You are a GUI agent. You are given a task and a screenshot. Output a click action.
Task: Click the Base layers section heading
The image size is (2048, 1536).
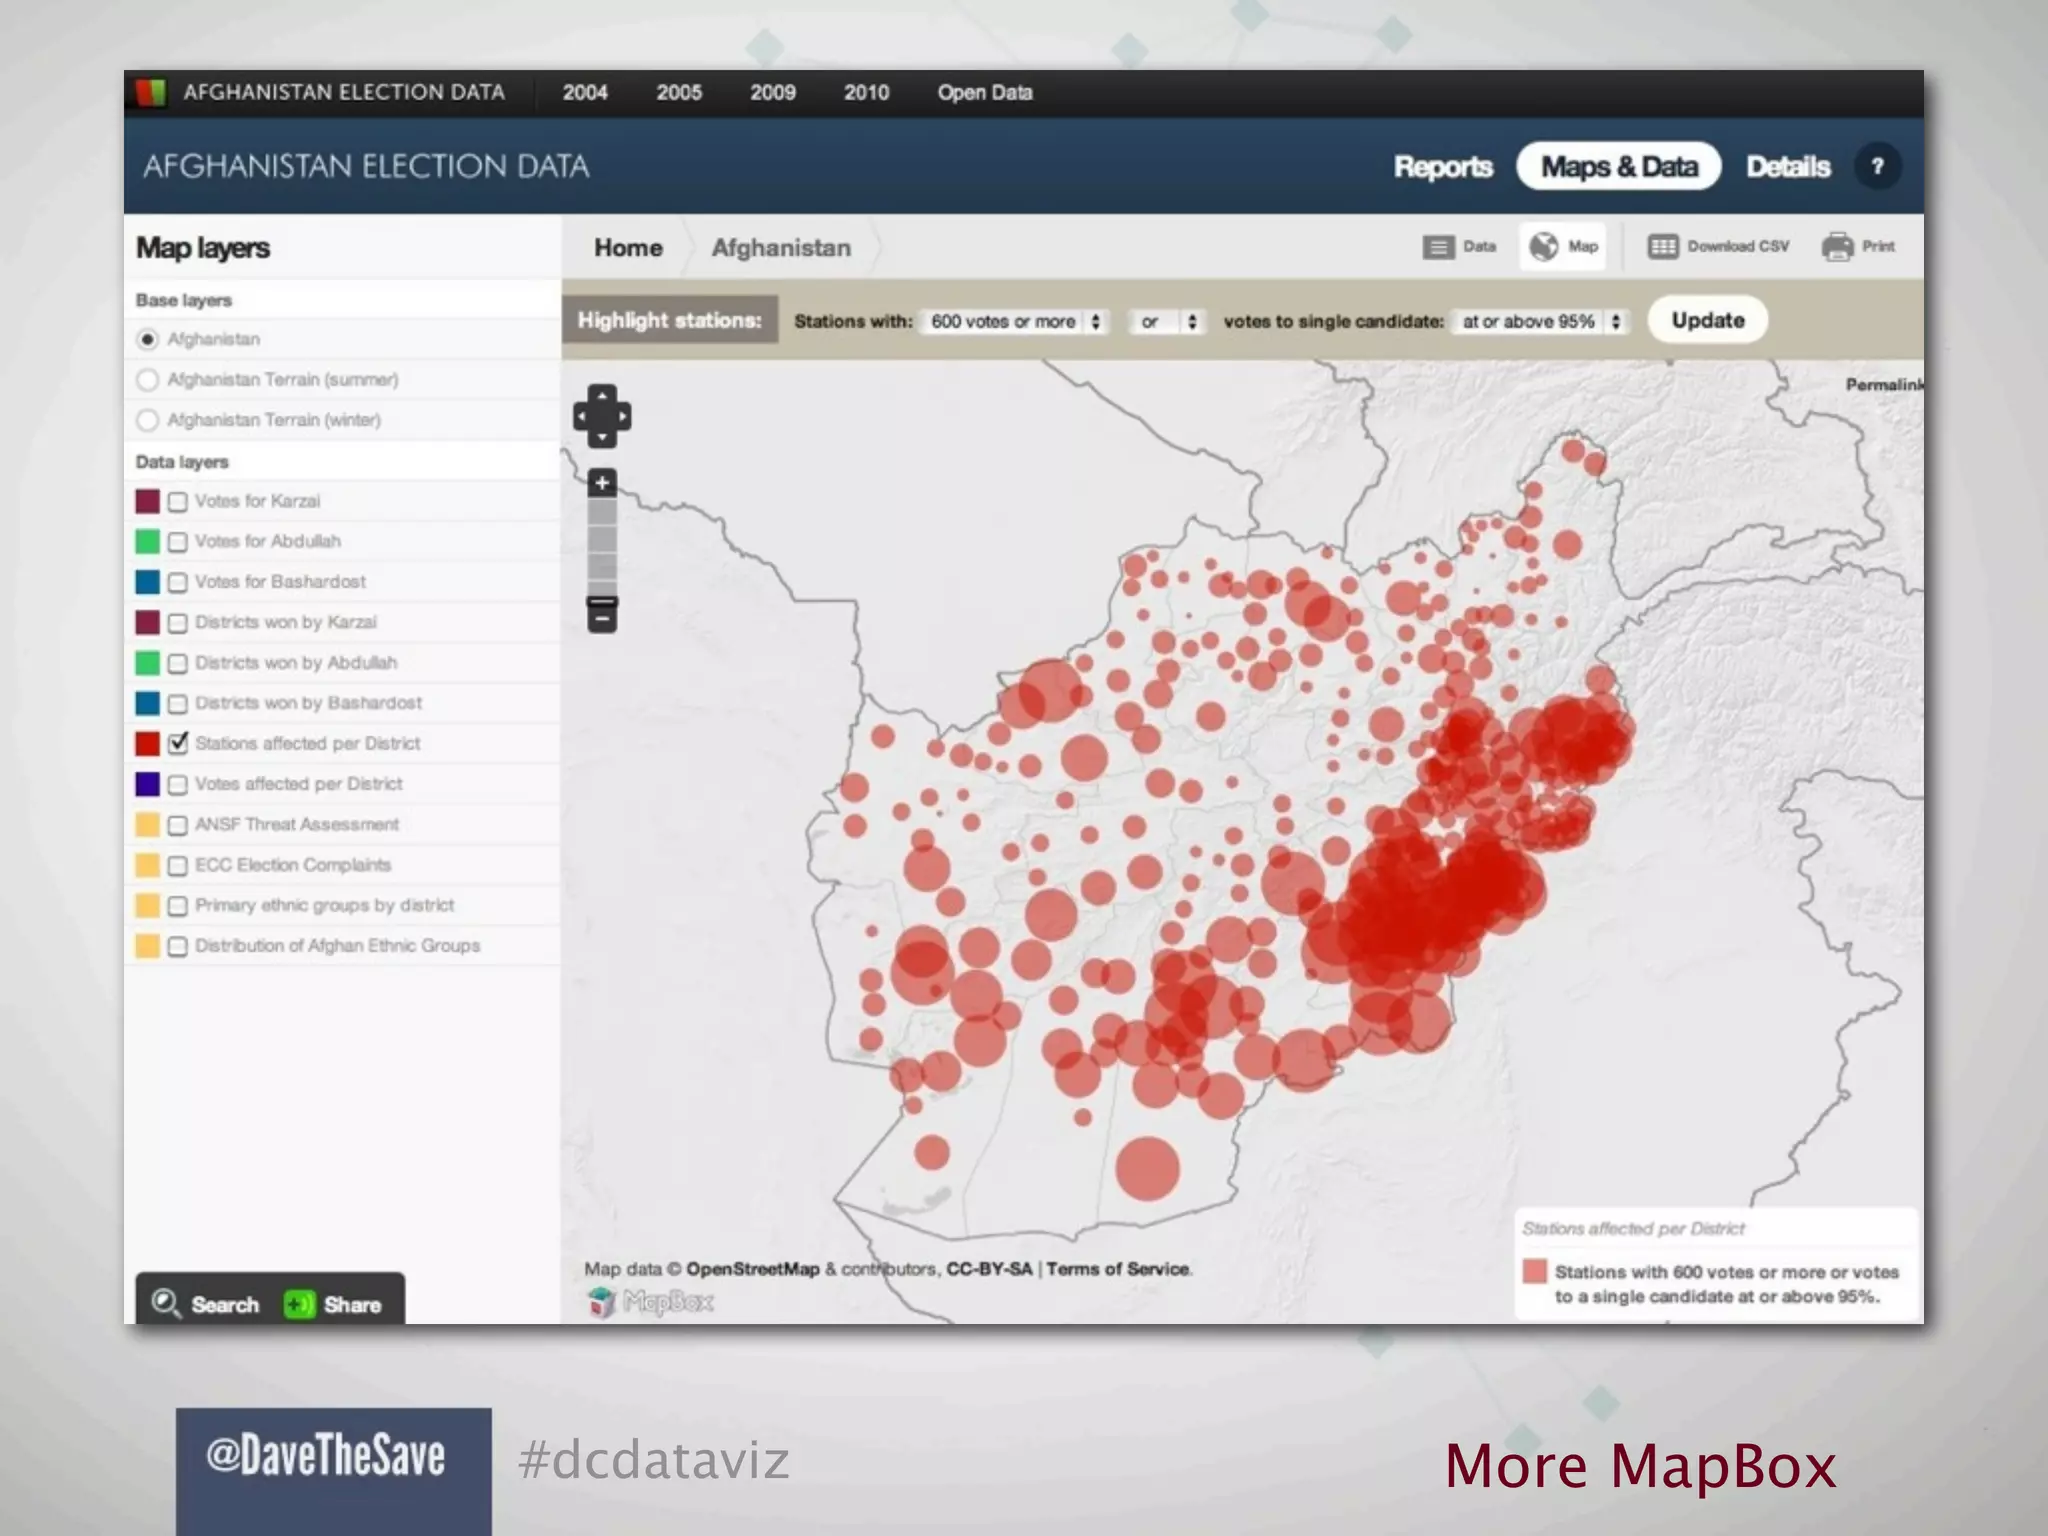pyautogui.click(x=184, y=300)
